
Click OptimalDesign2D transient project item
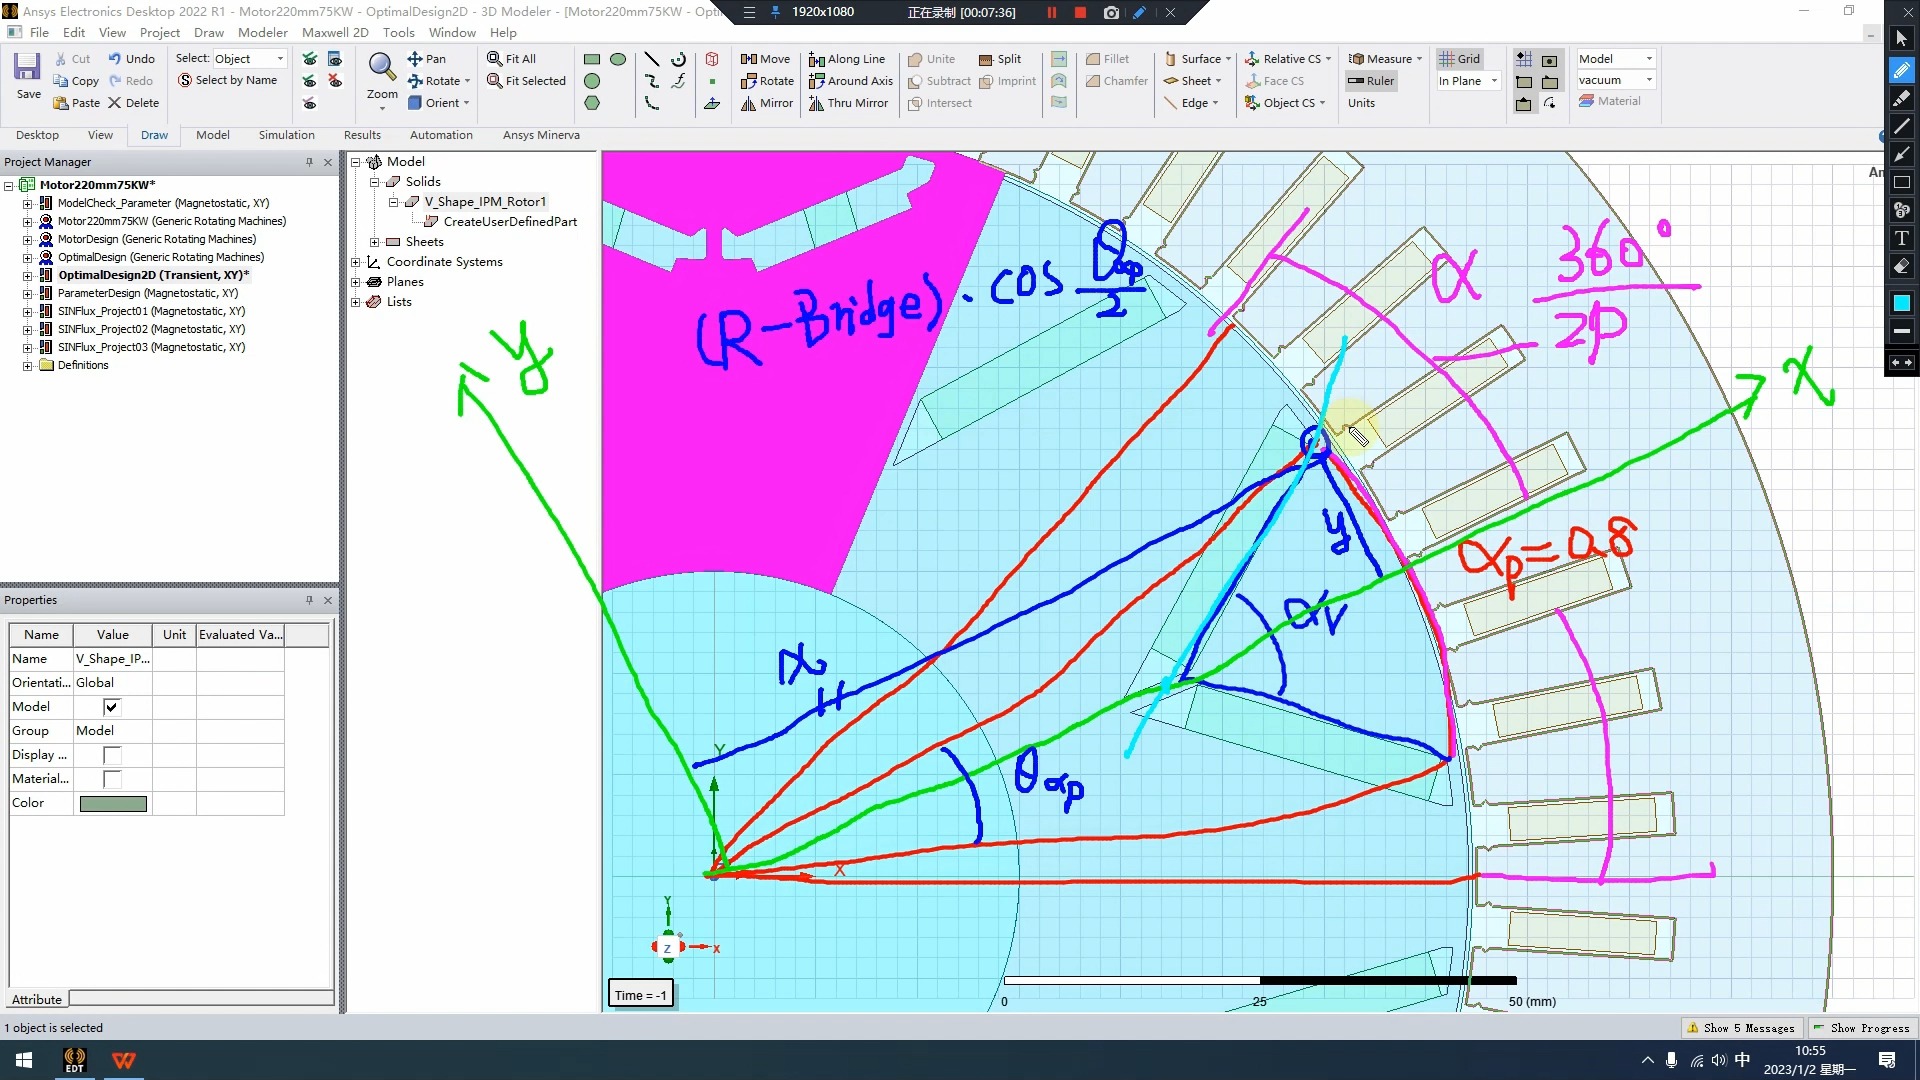click(x=153, y=274)
